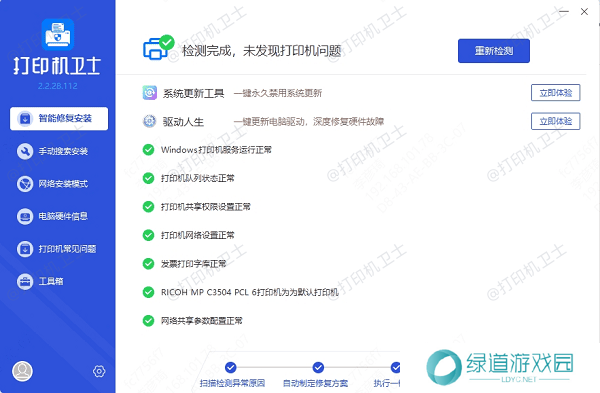Click the 自动制定修复方案 step marker

(318, 367)
